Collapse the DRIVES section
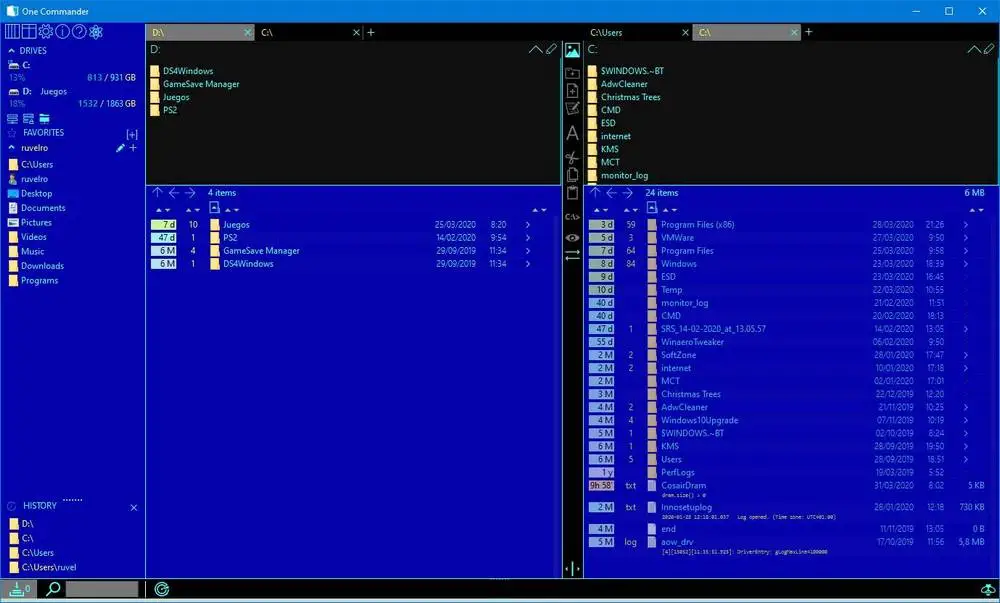The image size is (1000, 603). click(11, 50)
